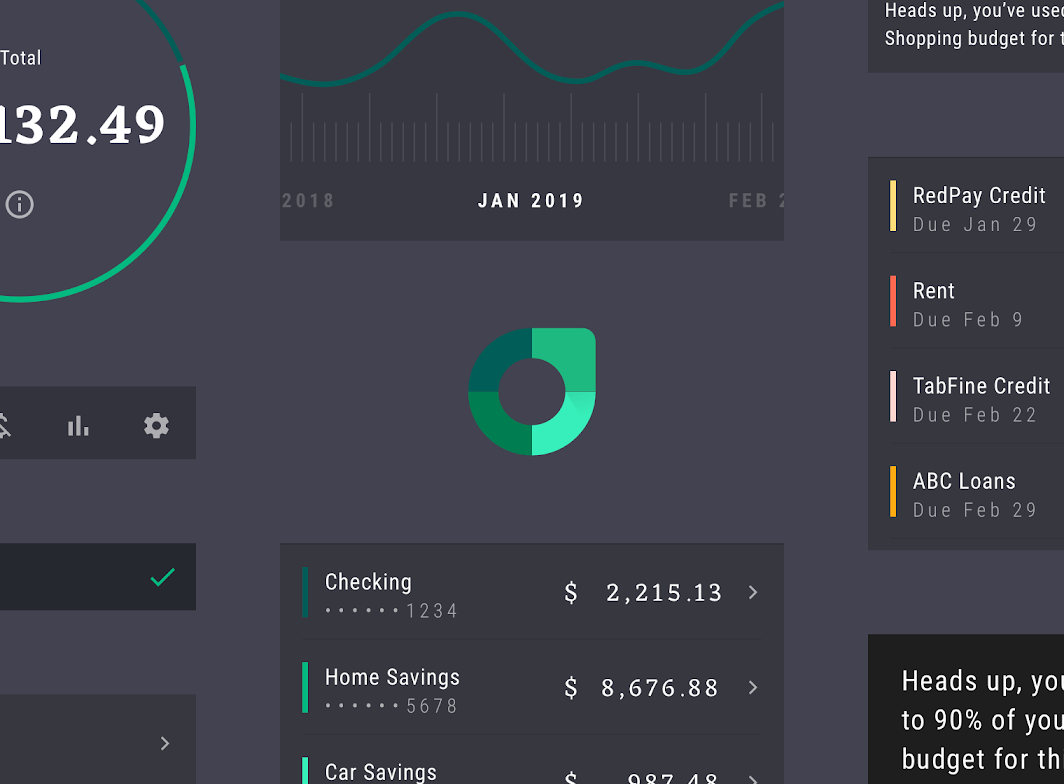Image resolution: width=1064 pixels, height=784 pixels.
Task: Switch to the FEB month tab
Action: (755, 201)
